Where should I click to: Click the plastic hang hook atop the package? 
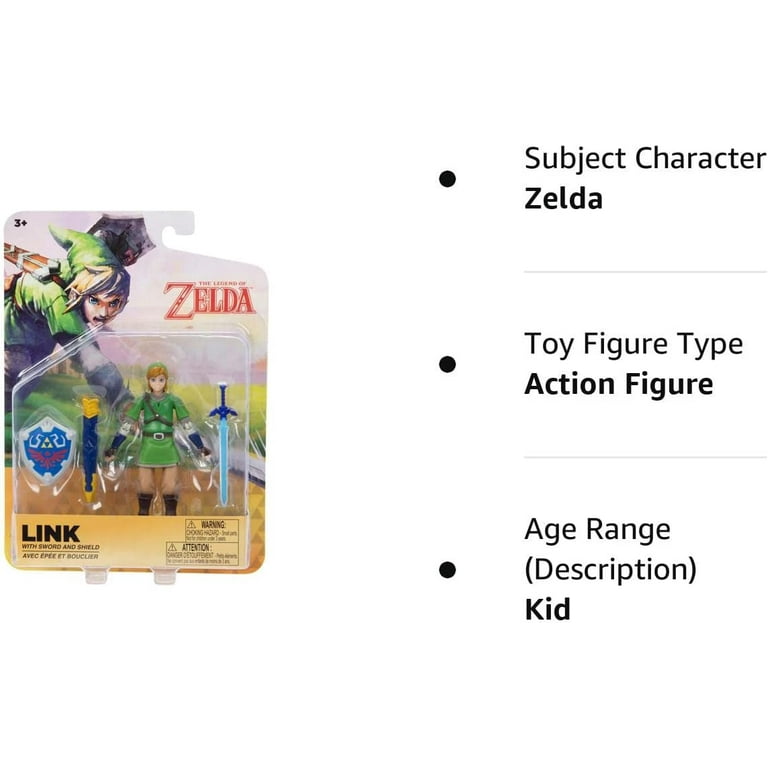pos(178,227)
